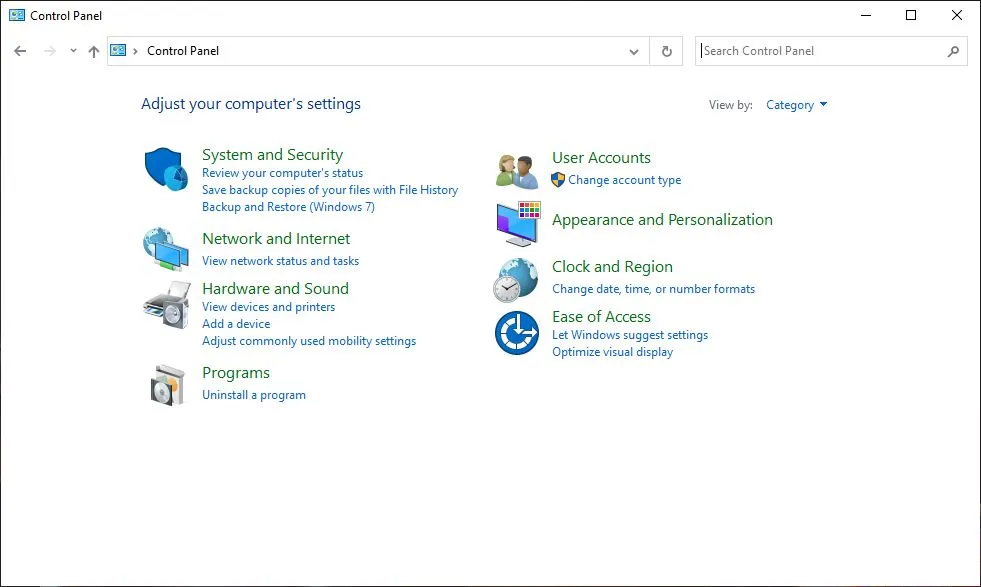This screenshot has width=981, height=587.
Task: Click the up arrow navigation button
Action: pos(94,51)
